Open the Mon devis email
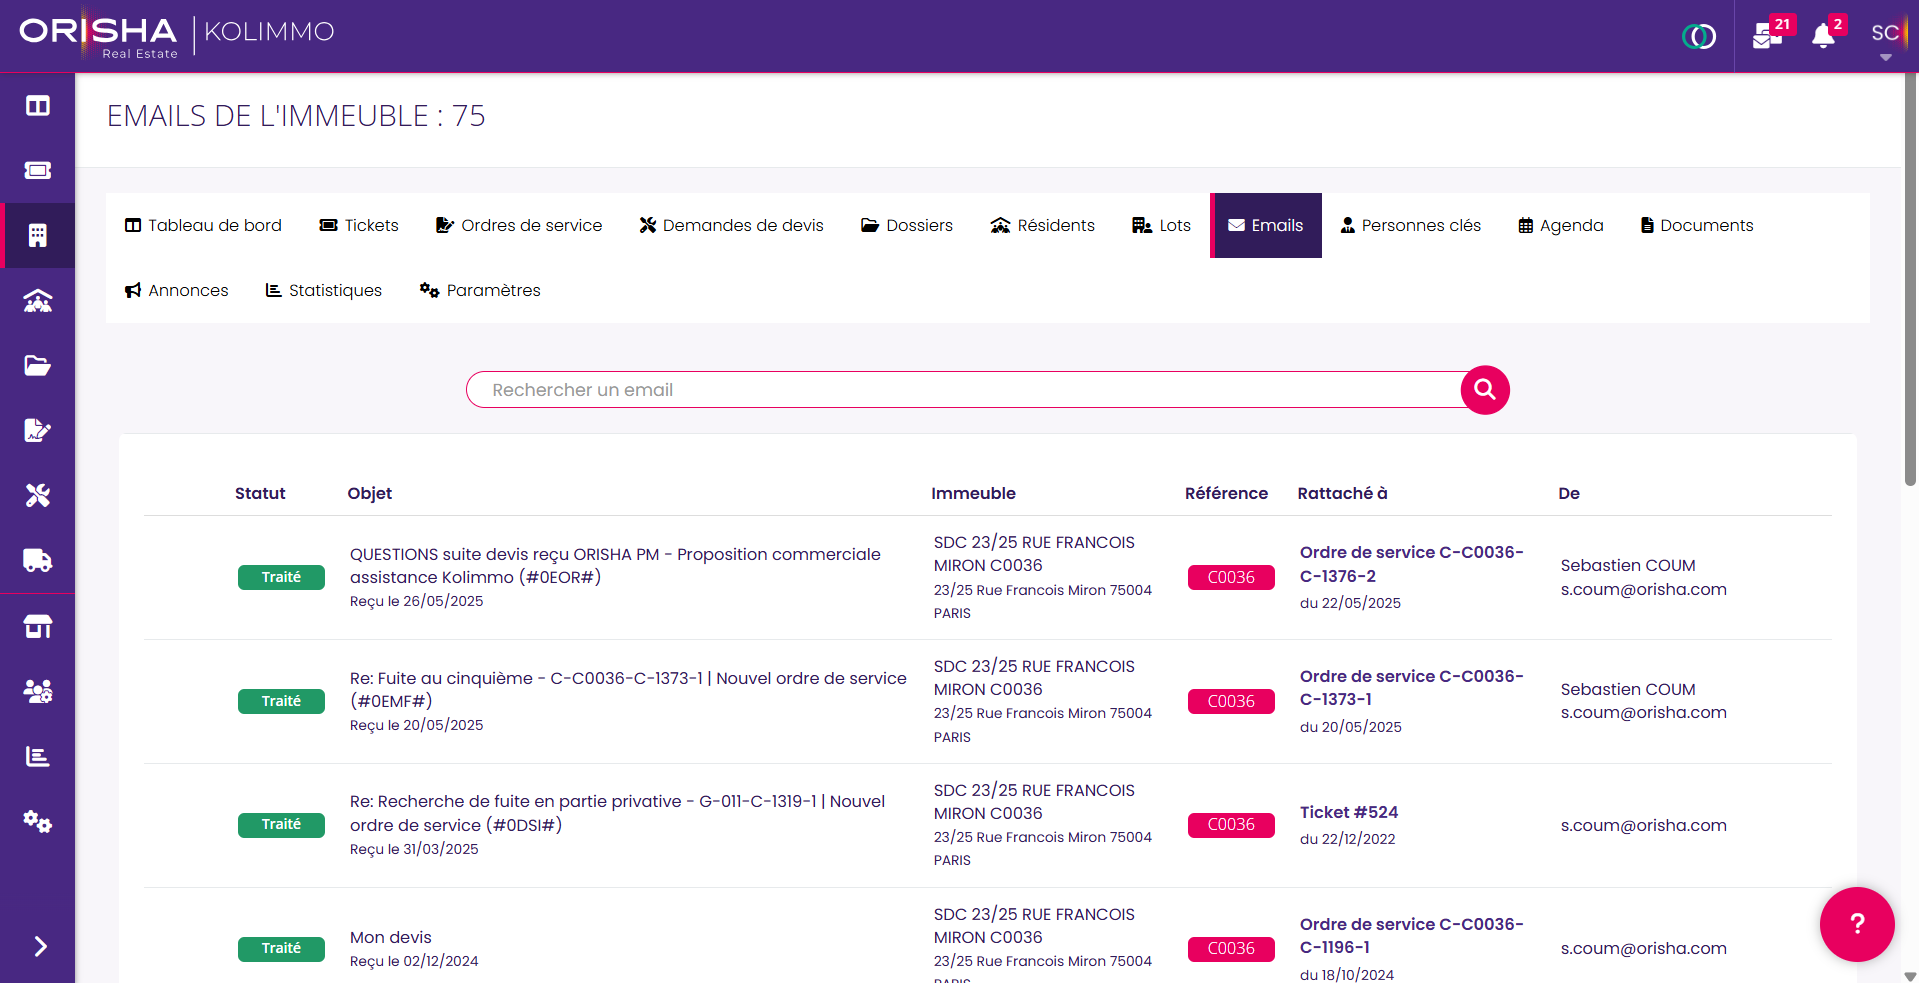1919x983 pixels. tap(391, 938)
